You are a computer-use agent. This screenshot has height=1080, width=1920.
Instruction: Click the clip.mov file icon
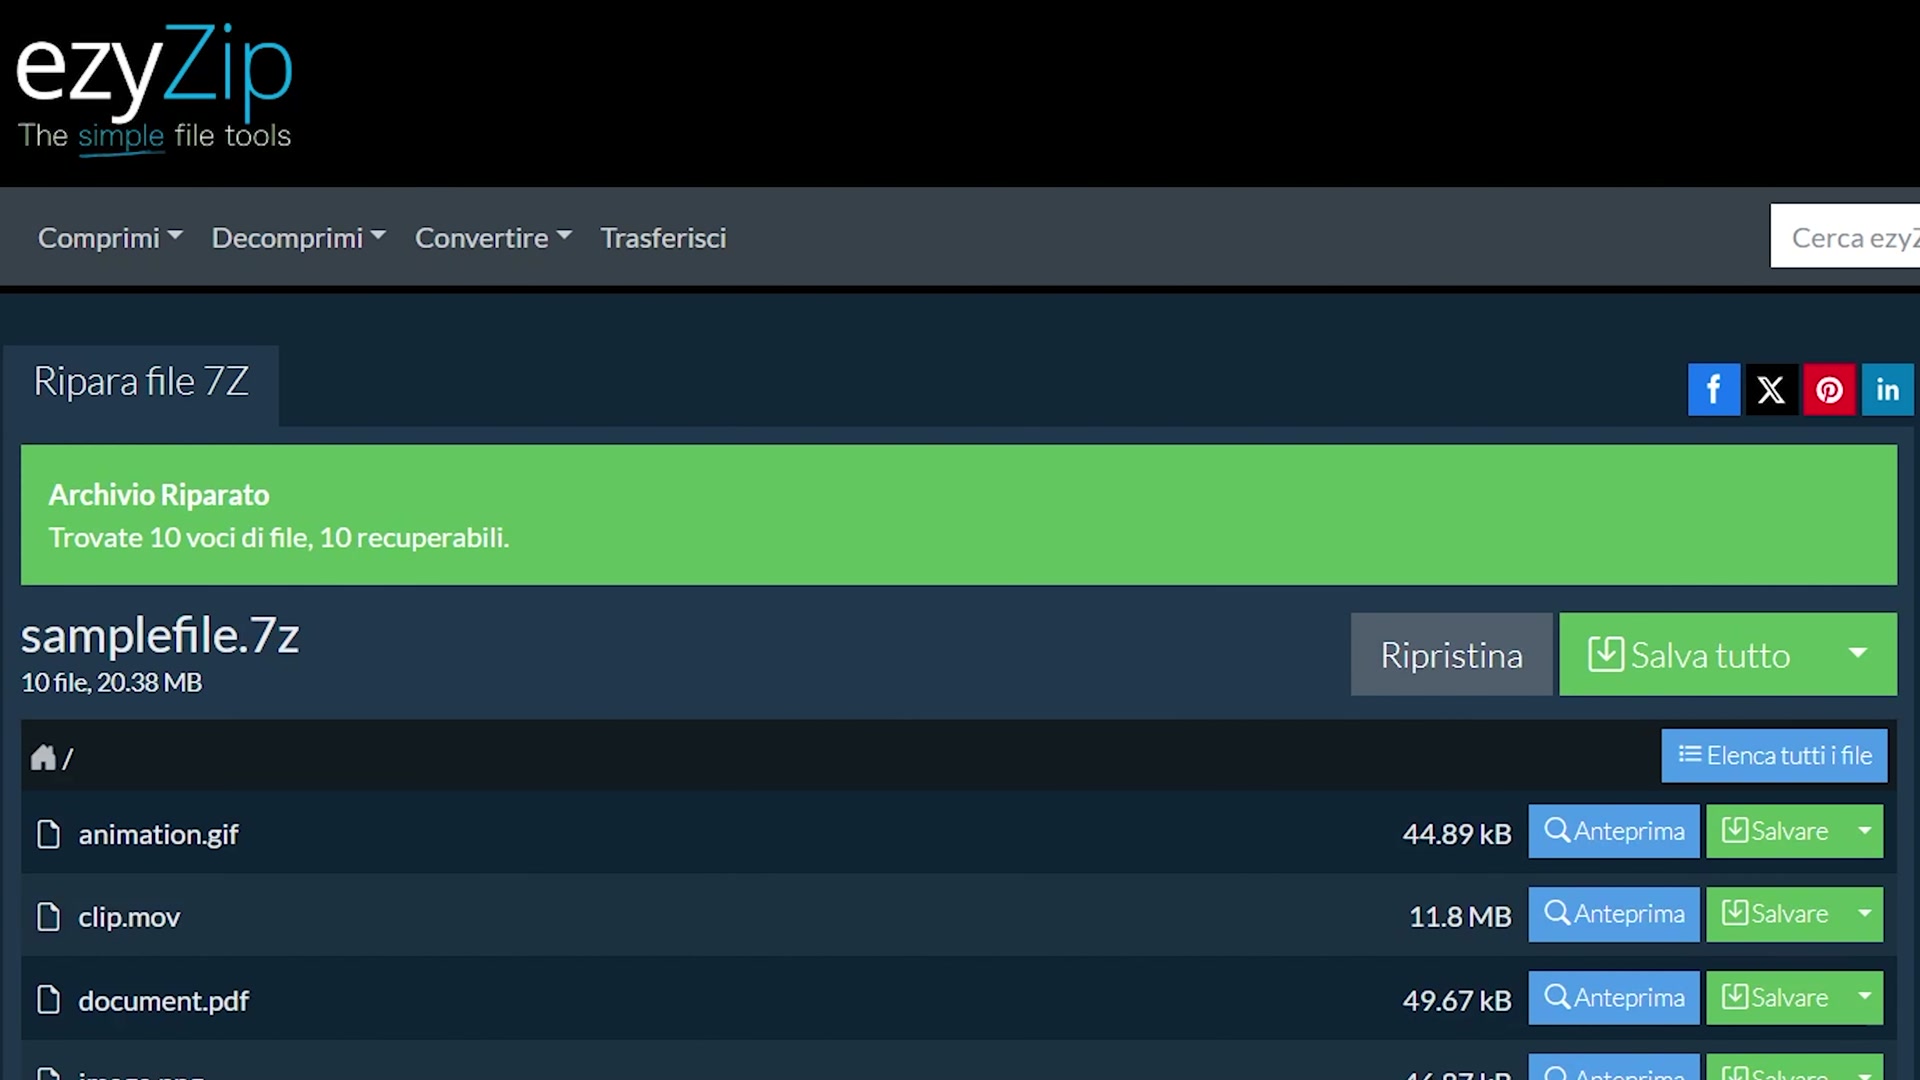click(48, 917)
